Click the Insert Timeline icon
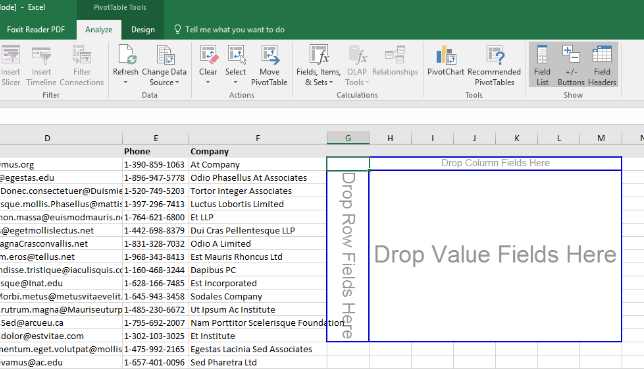The width and height of the screenshot is (644, 369). click(41, 56)
